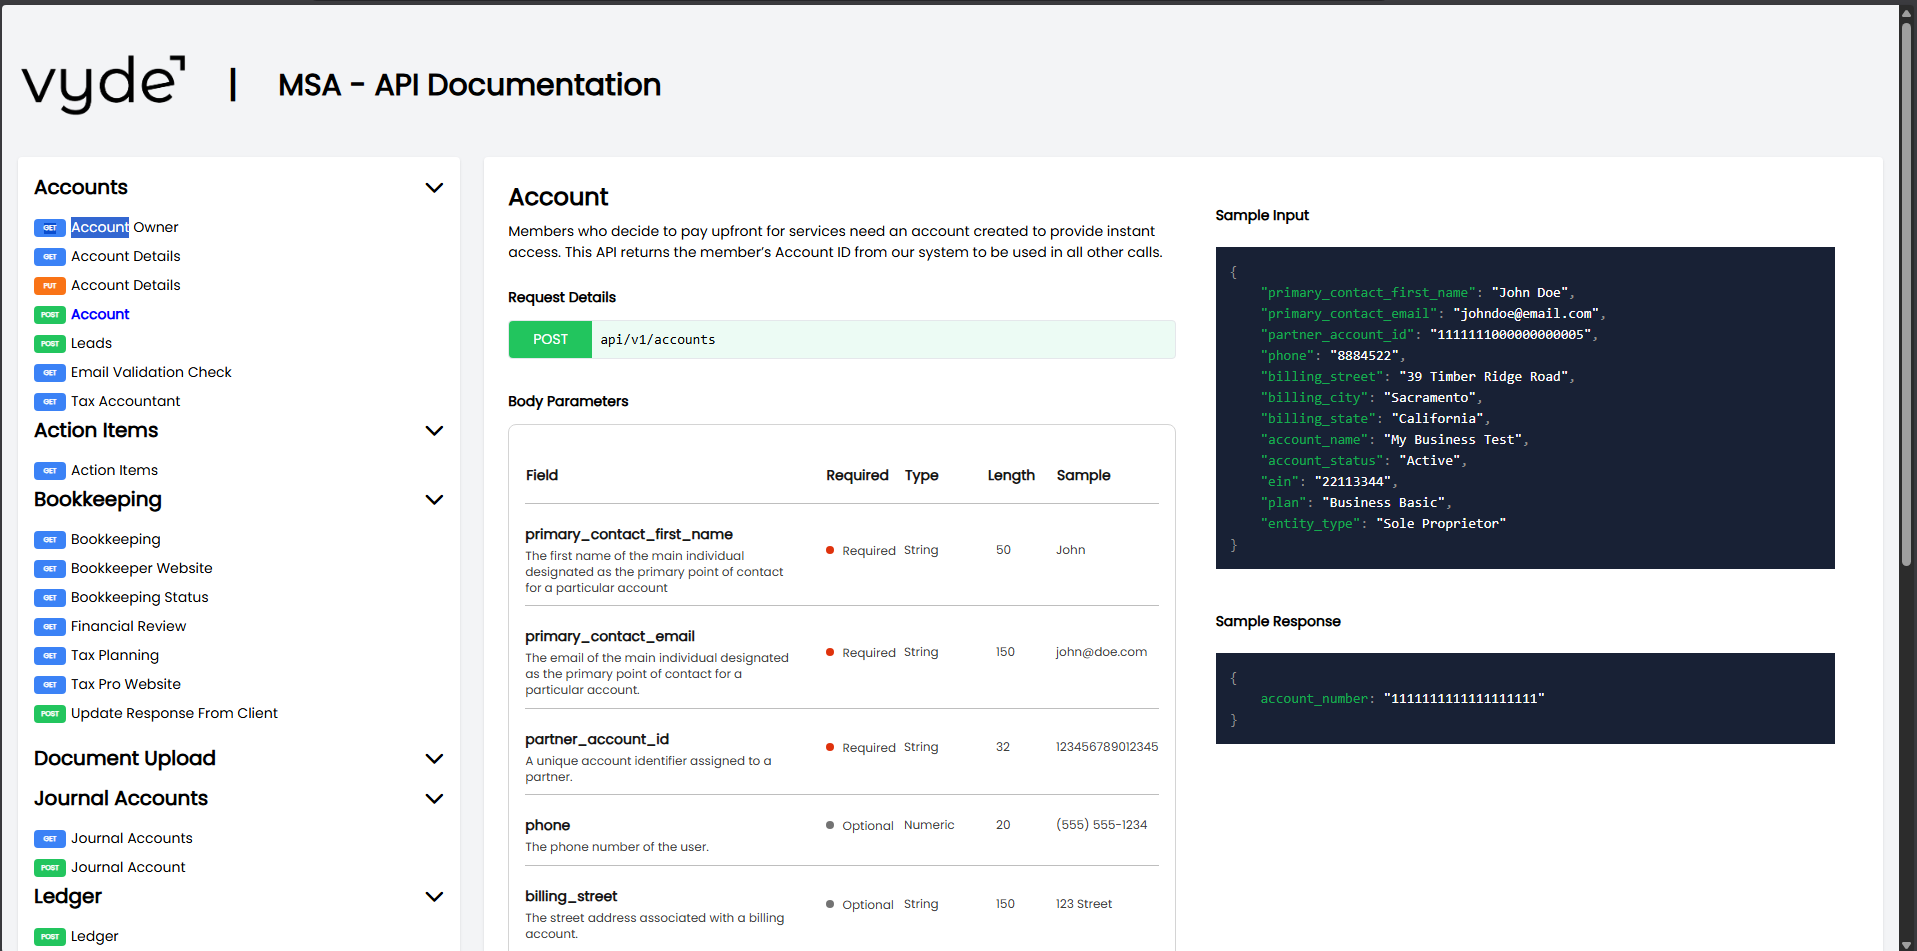Click the Sample column header
The width and height of the screenshot is (1917, 951).
(x=1083, y=475)
